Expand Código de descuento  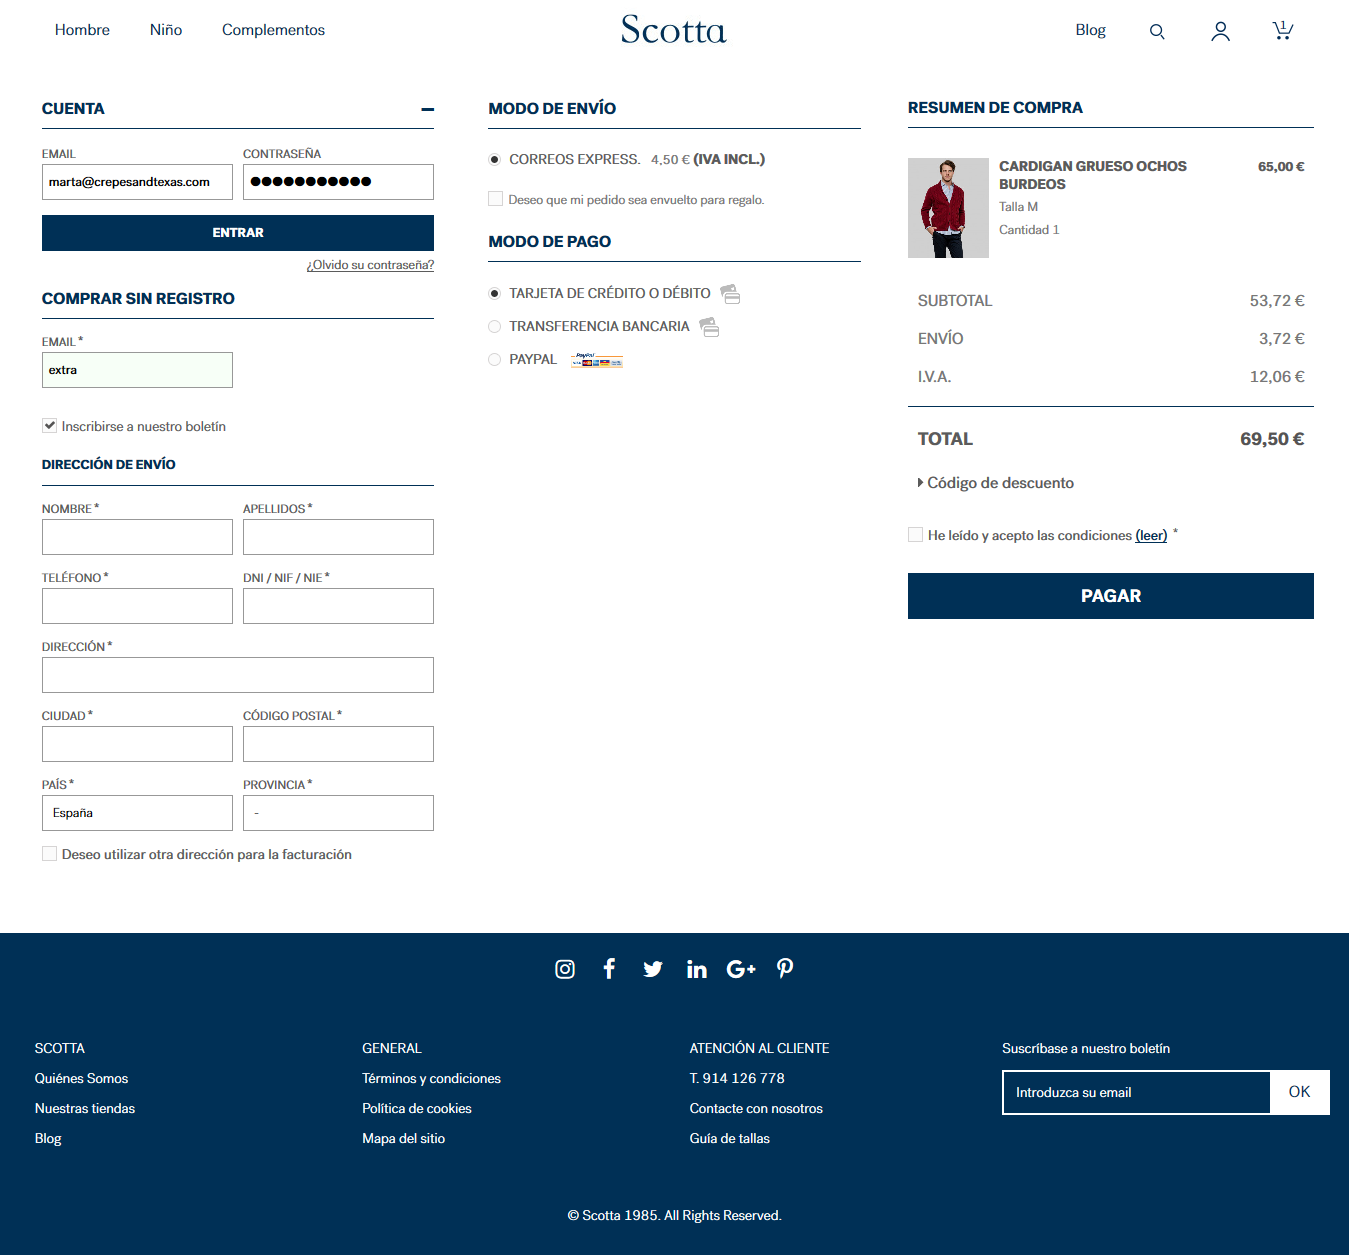(x=996, y=483)
